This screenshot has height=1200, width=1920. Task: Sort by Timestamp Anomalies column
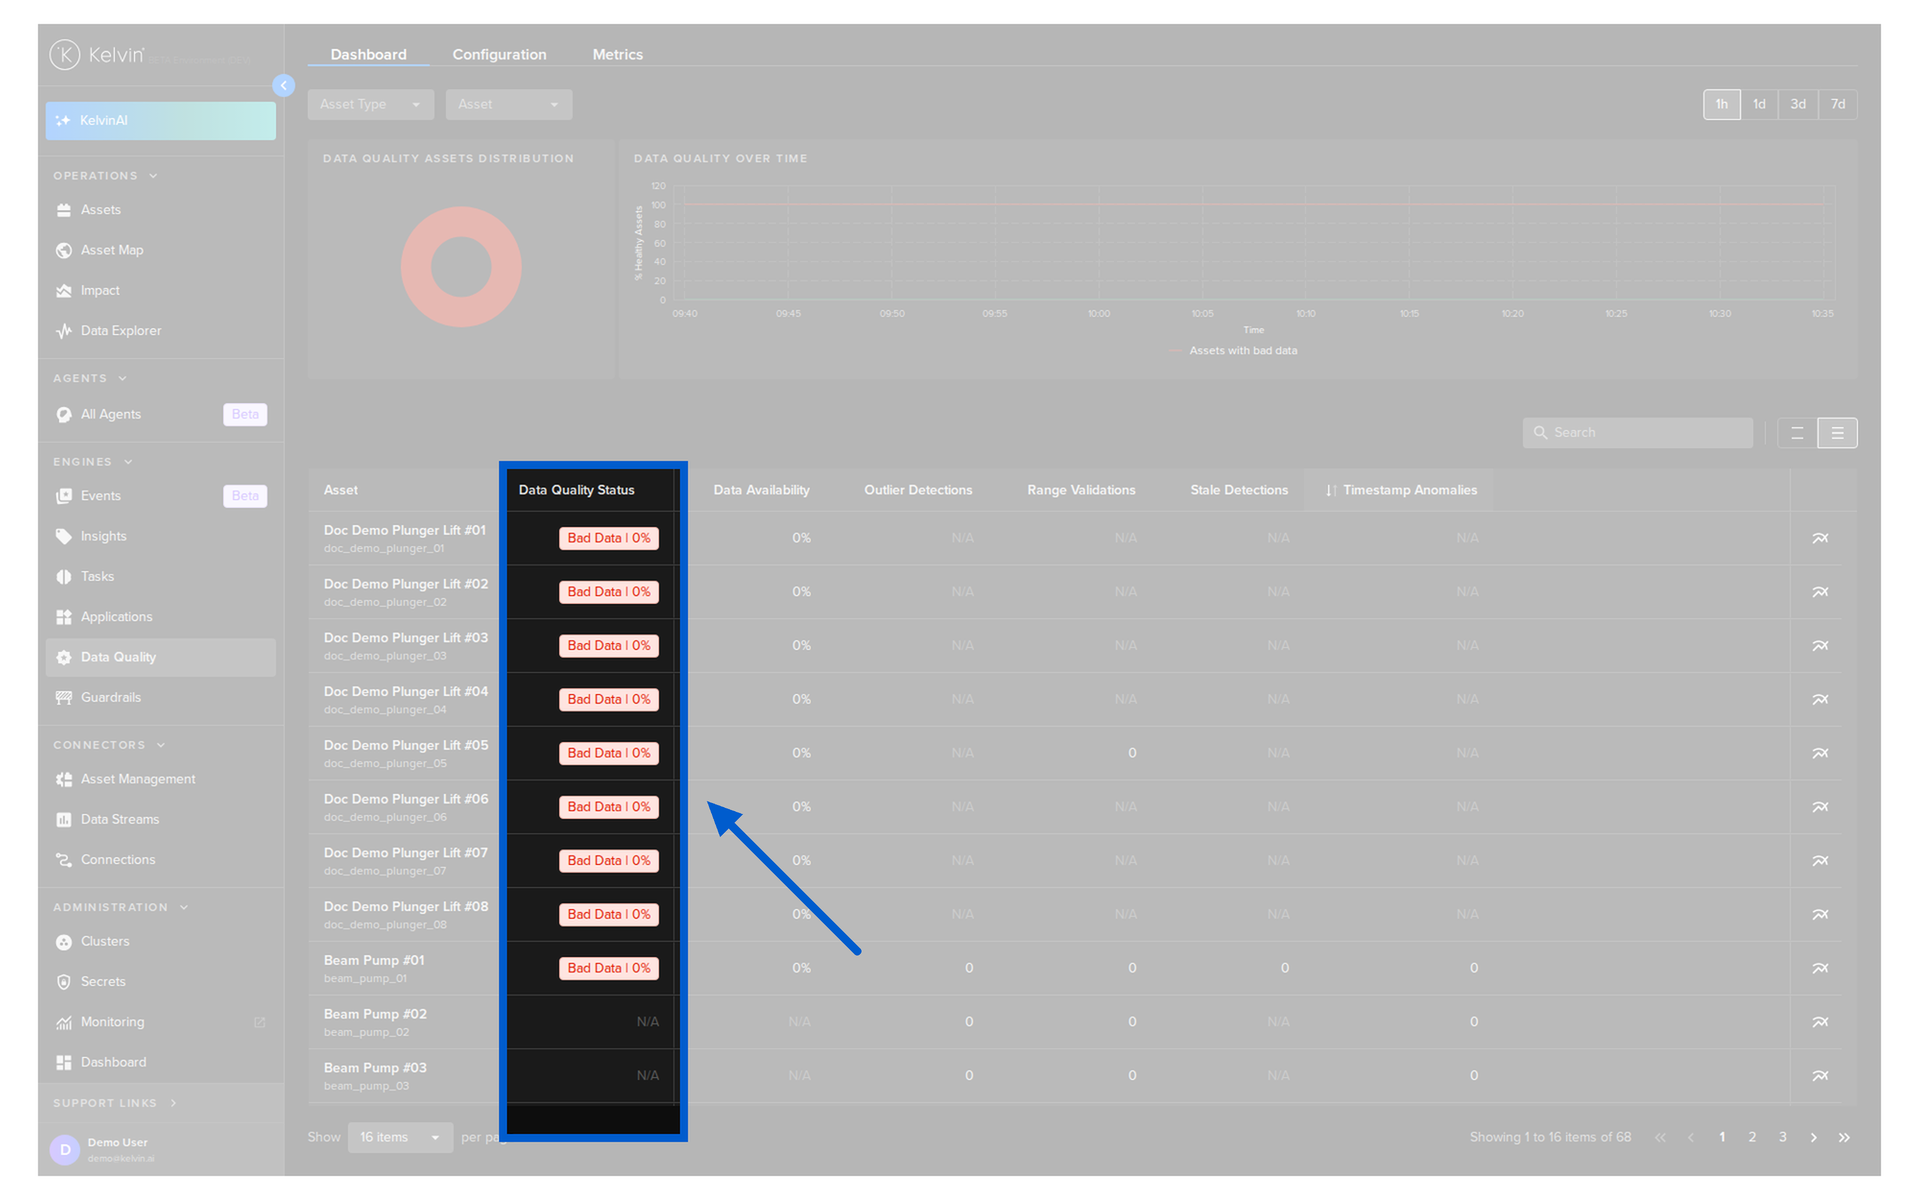[x=1400, y=491]
